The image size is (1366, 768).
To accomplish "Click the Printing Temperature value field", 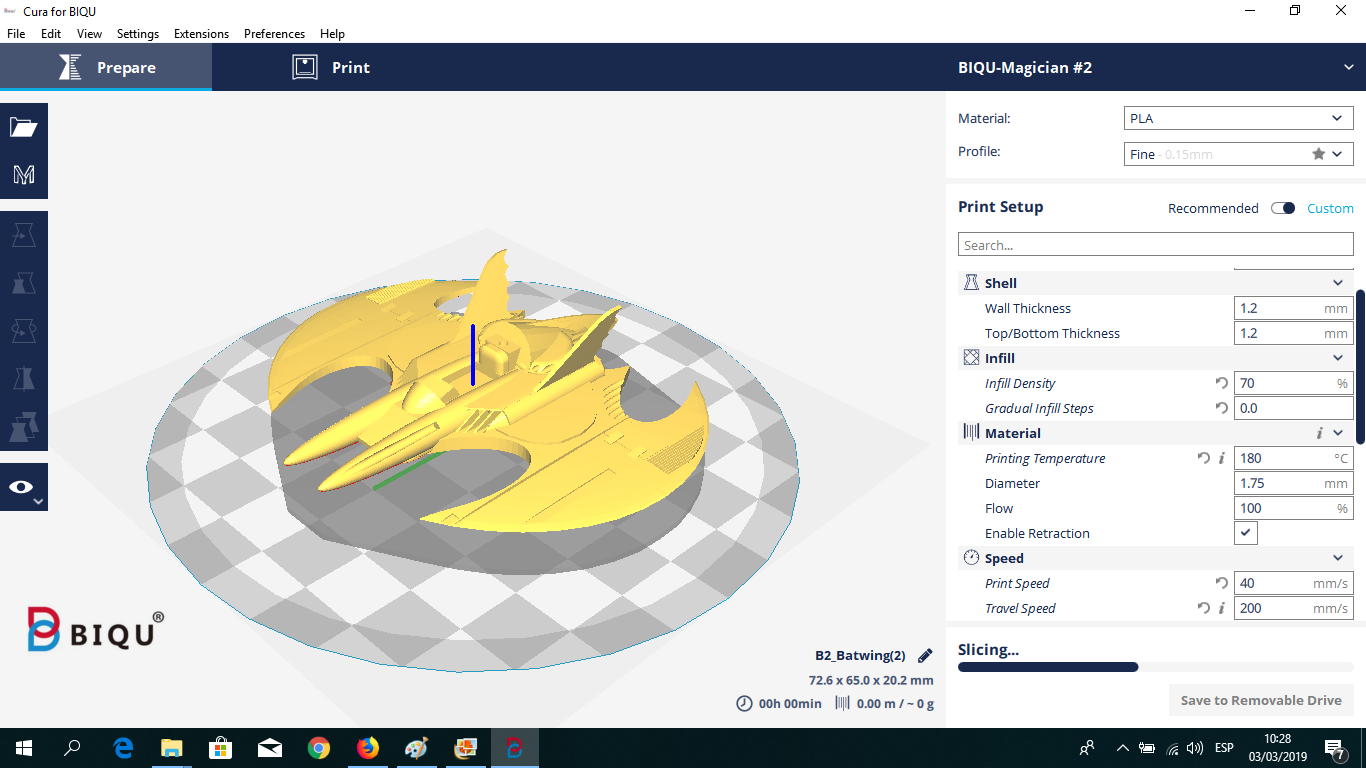I will [1294, 458].
